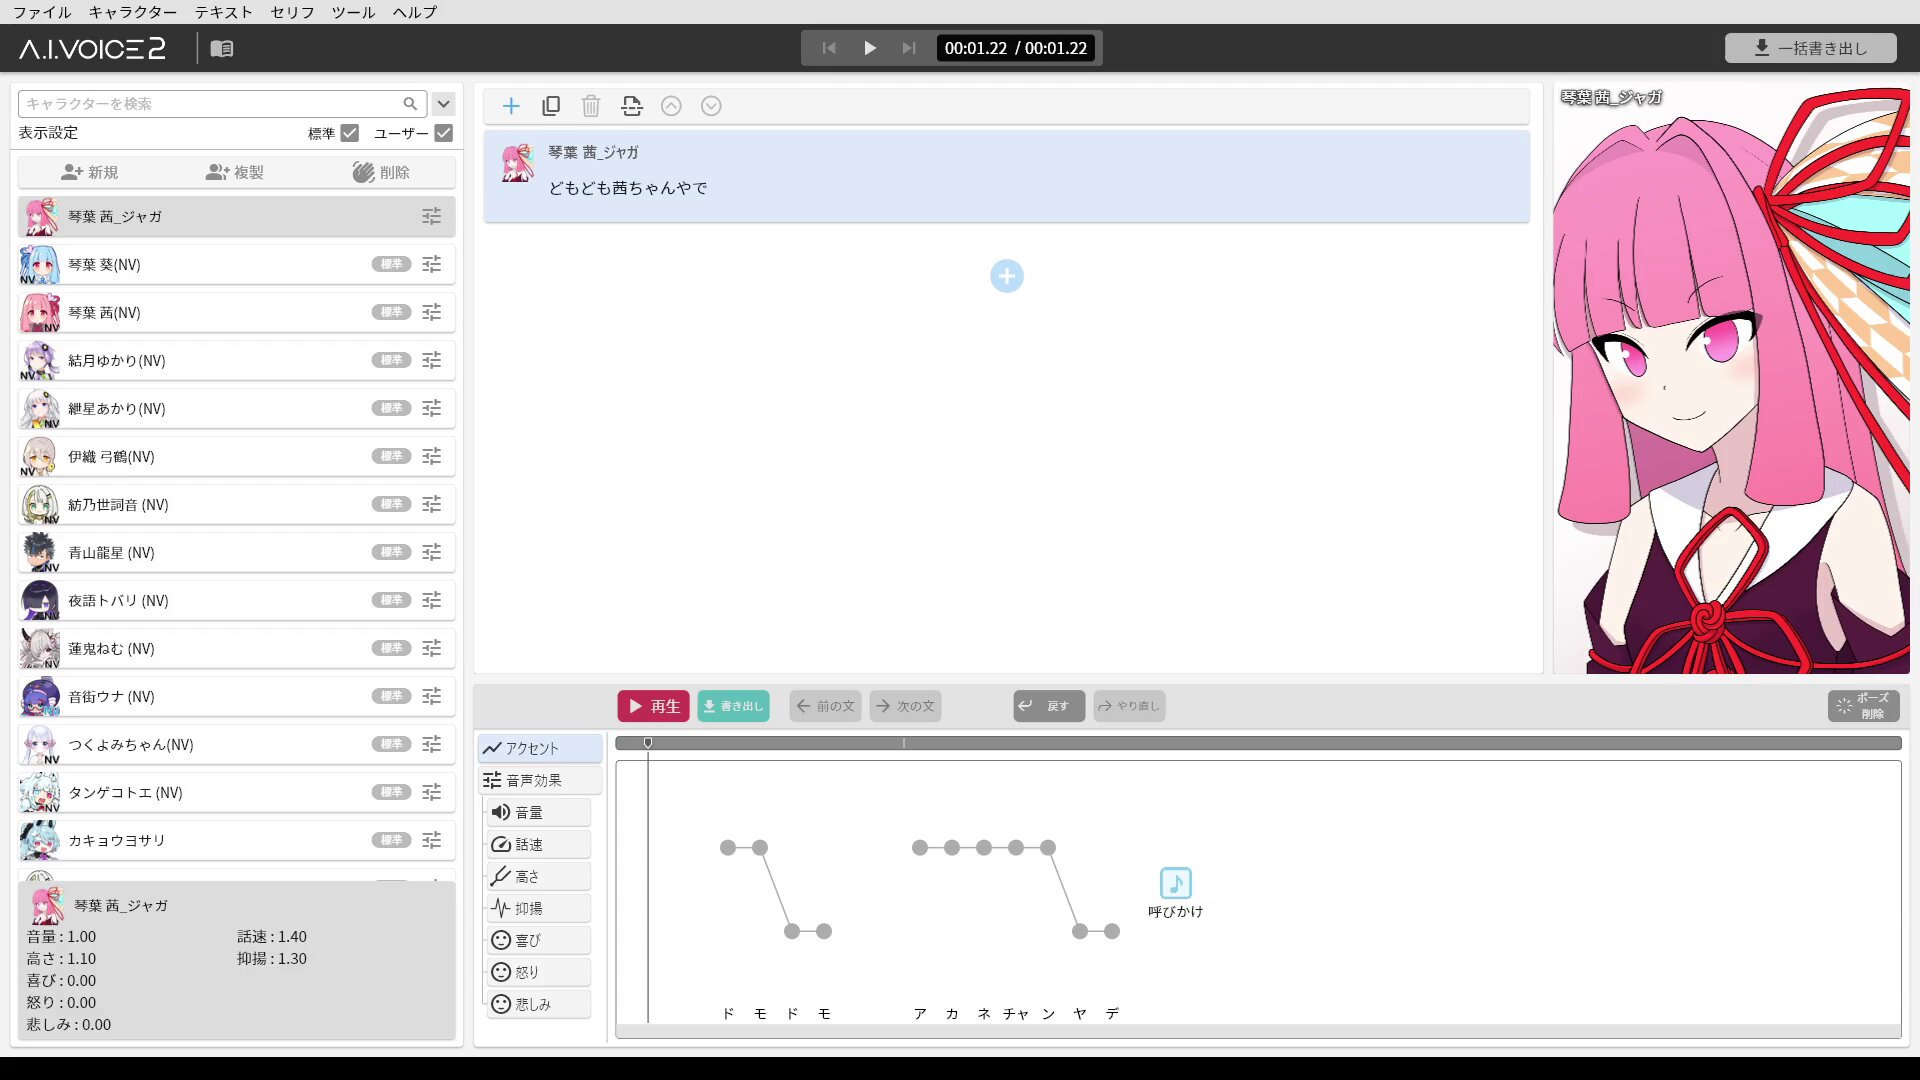Expand the 音声効果 section
Screen dimensions: 1920x1080
point(540,780)
